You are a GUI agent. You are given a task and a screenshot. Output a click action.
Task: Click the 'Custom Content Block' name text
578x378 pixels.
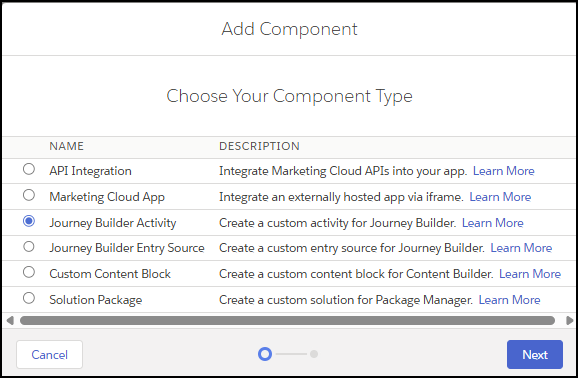point(110,274)
